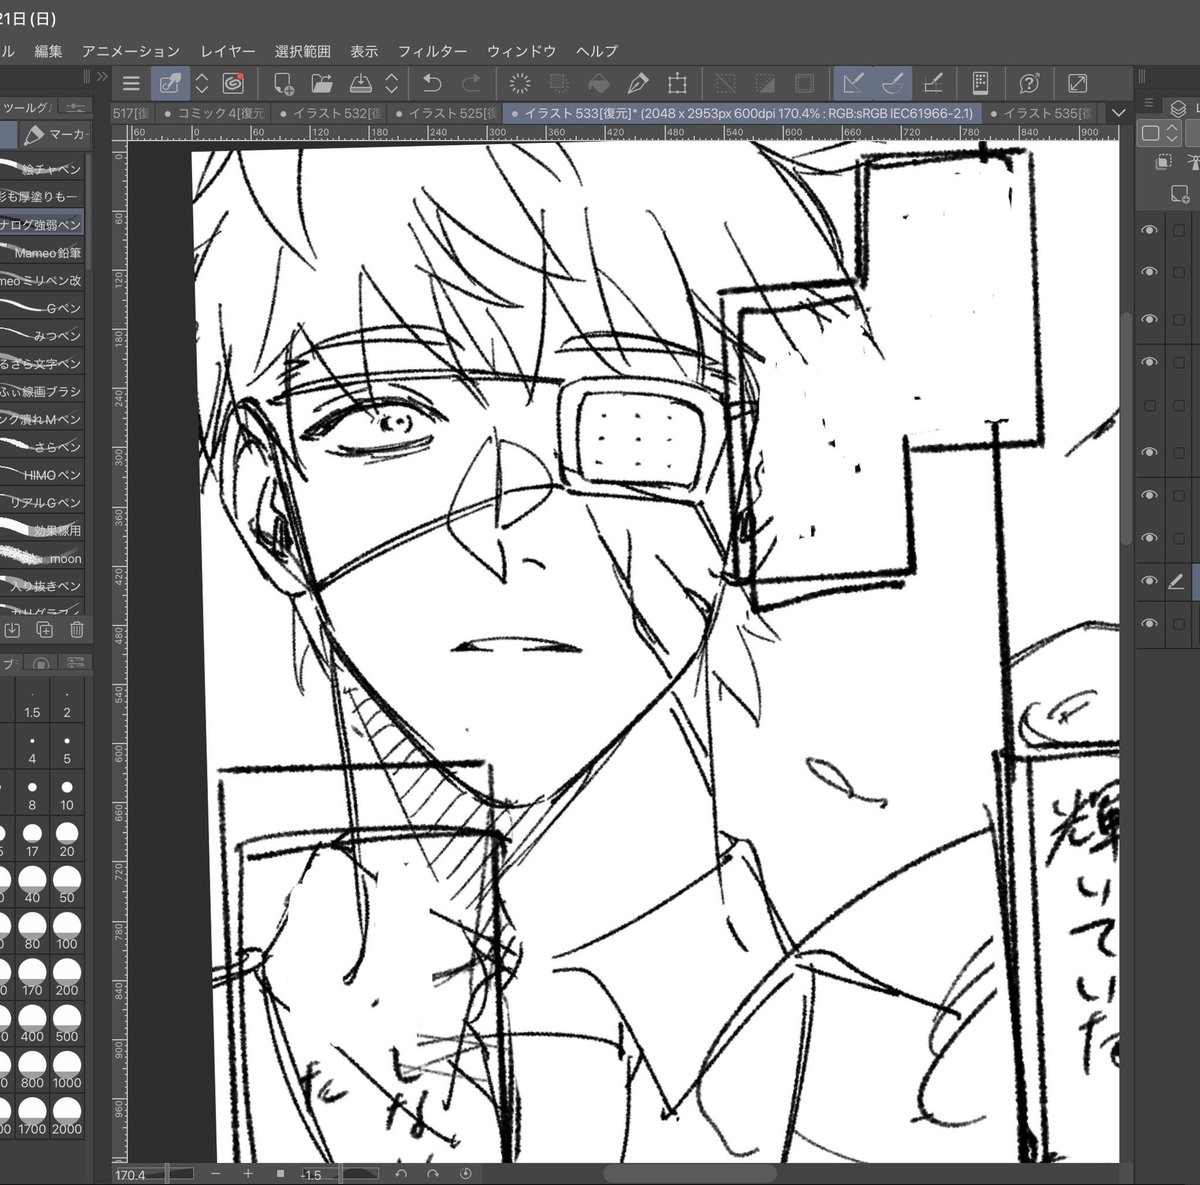Click invert selection icon
Viewport: 1200px width, 1185px height.
[x=765, y=84]
